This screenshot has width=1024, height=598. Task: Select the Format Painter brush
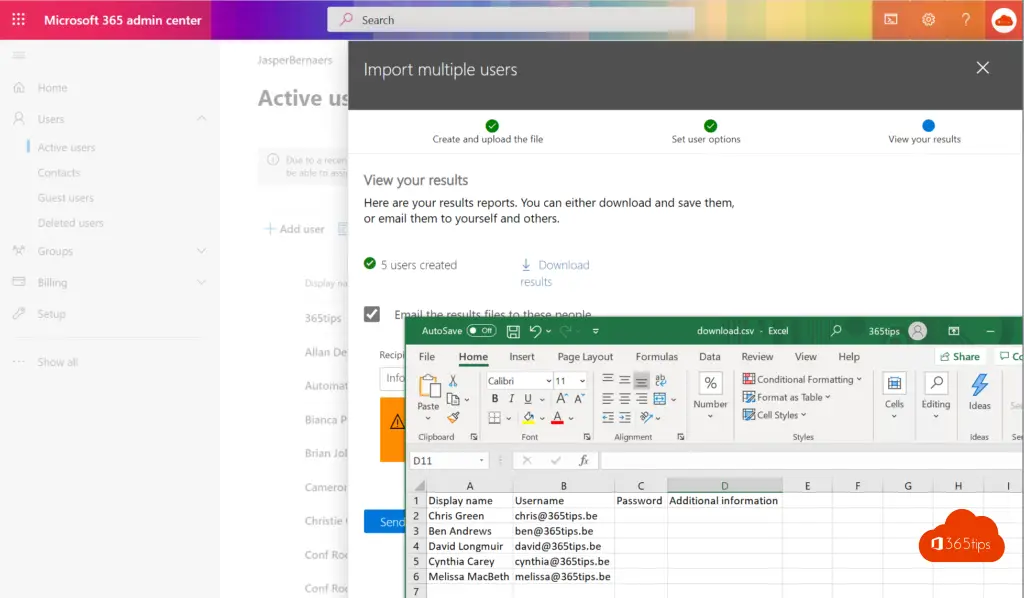[x=453, y=417]
